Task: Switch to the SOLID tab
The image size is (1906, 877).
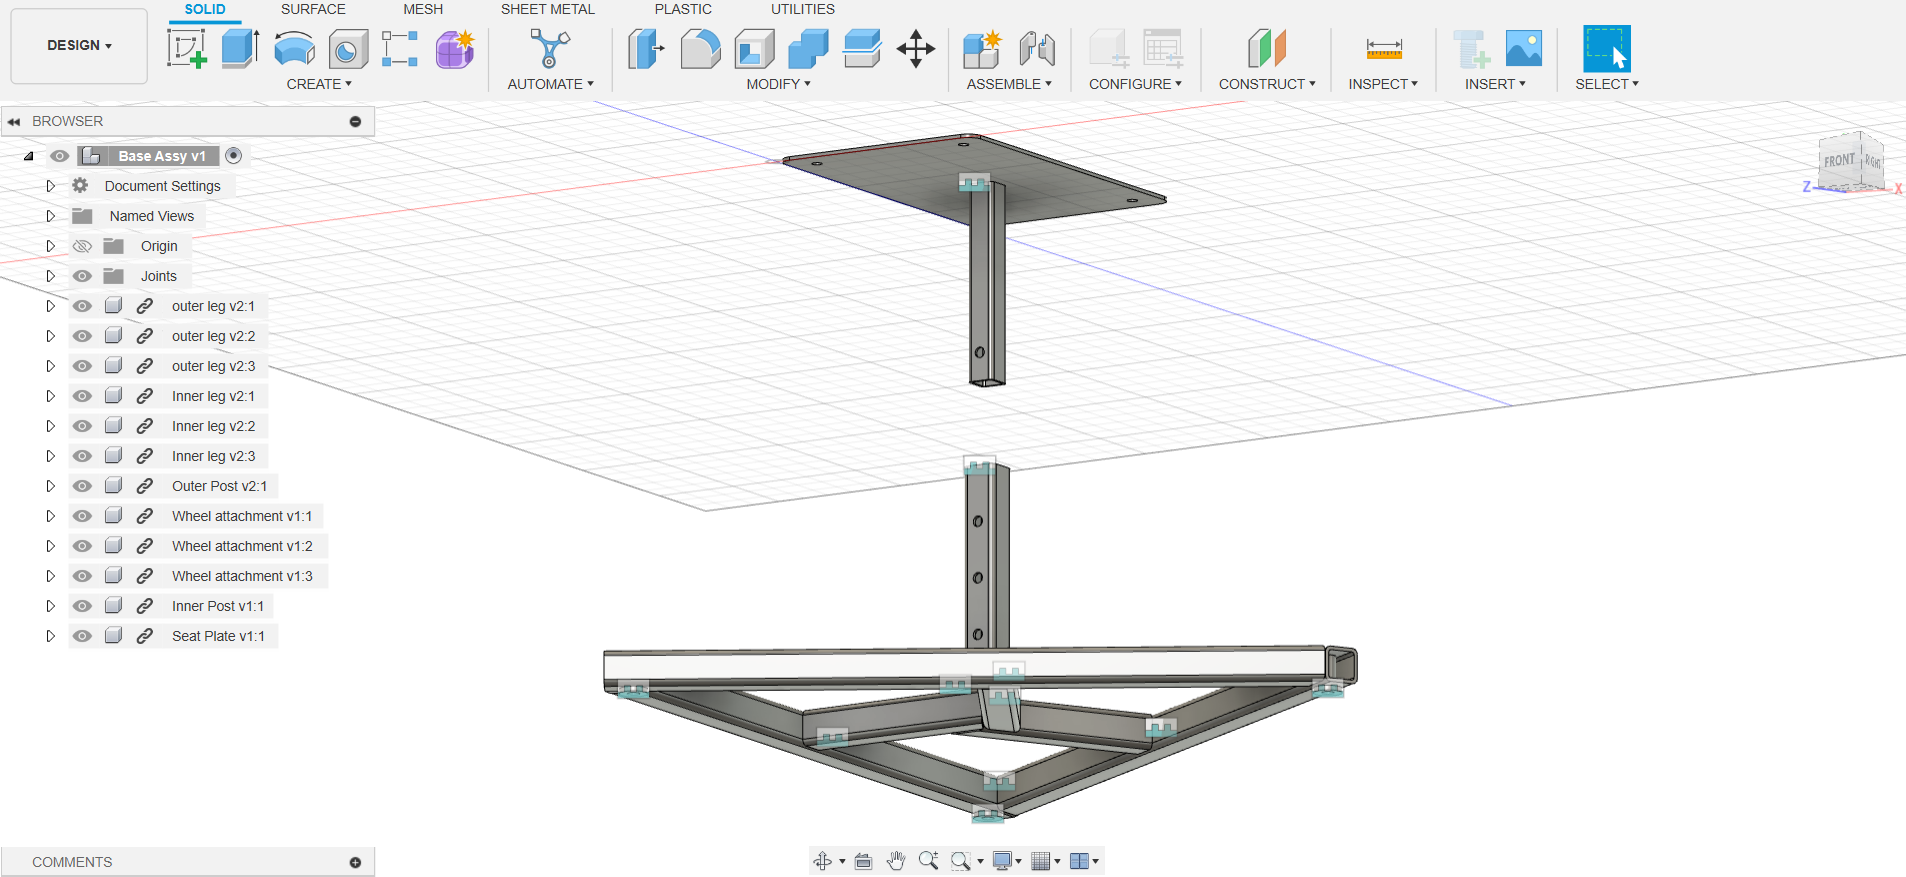Action: tap(205, 9)
